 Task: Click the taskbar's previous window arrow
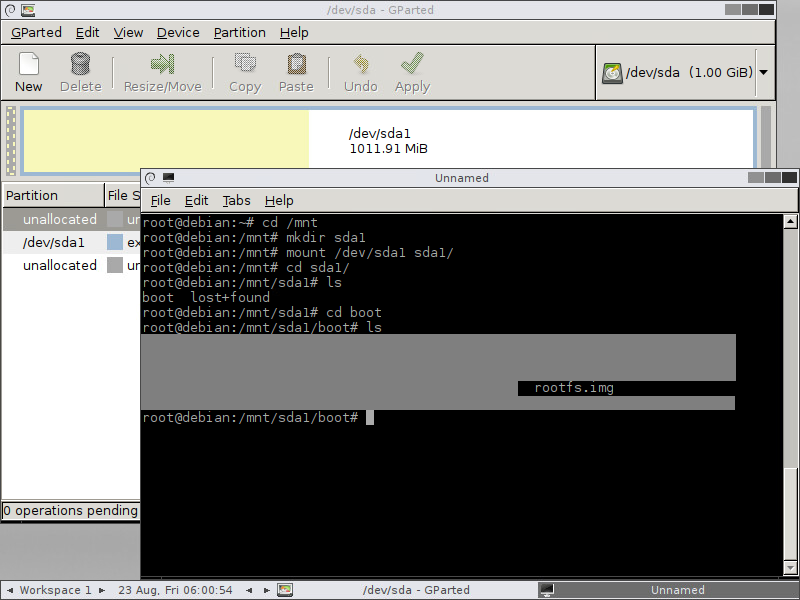point(249,590)
